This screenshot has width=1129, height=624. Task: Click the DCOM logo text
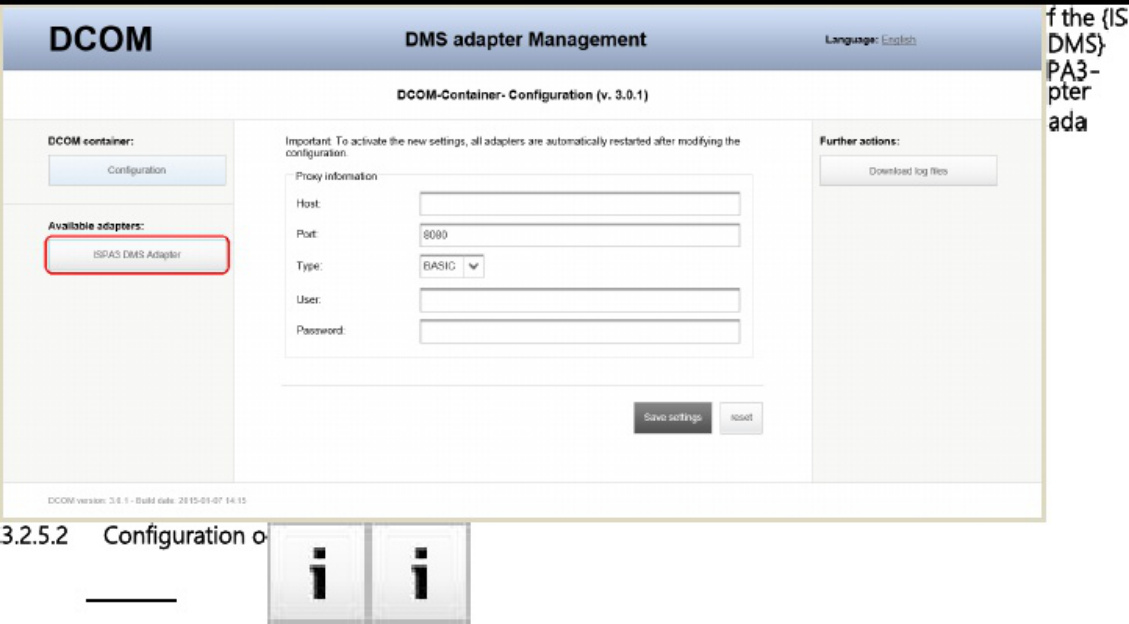100,39
